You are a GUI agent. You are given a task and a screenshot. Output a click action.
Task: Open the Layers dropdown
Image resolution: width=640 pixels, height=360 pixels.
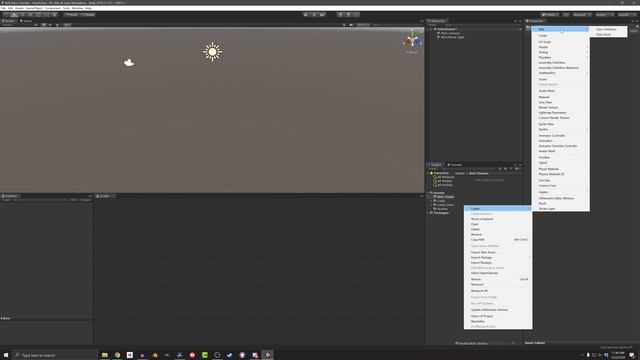tap(604, 15)
